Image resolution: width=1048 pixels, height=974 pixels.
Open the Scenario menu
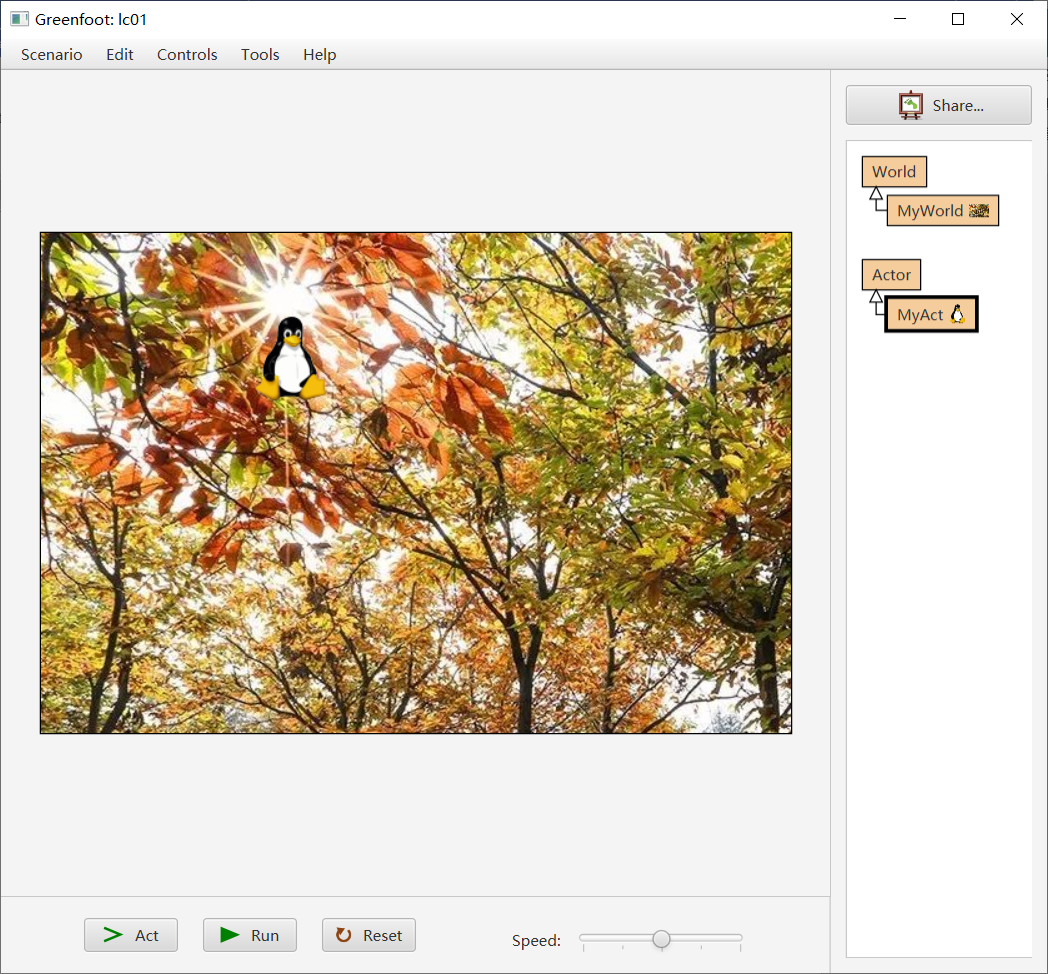click(52, 55)
